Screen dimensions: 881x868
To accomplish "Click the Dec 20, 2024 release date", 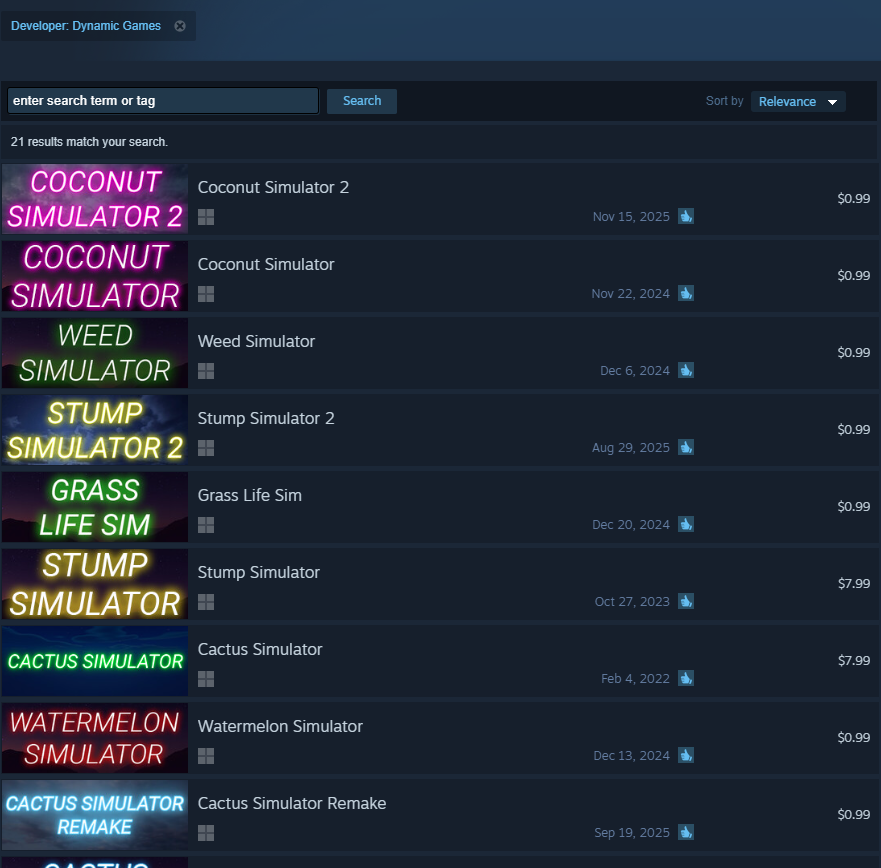I will [630, 524].
